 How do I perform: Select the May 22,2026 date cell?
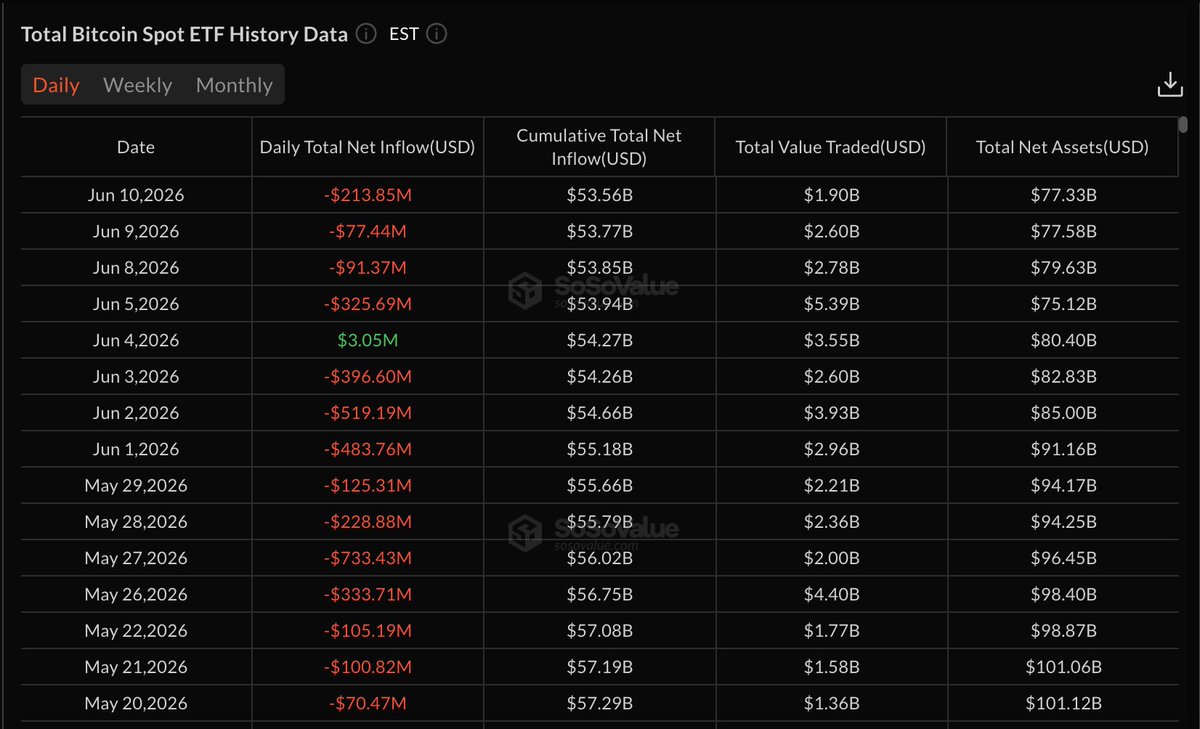click(x=136, y=630)
